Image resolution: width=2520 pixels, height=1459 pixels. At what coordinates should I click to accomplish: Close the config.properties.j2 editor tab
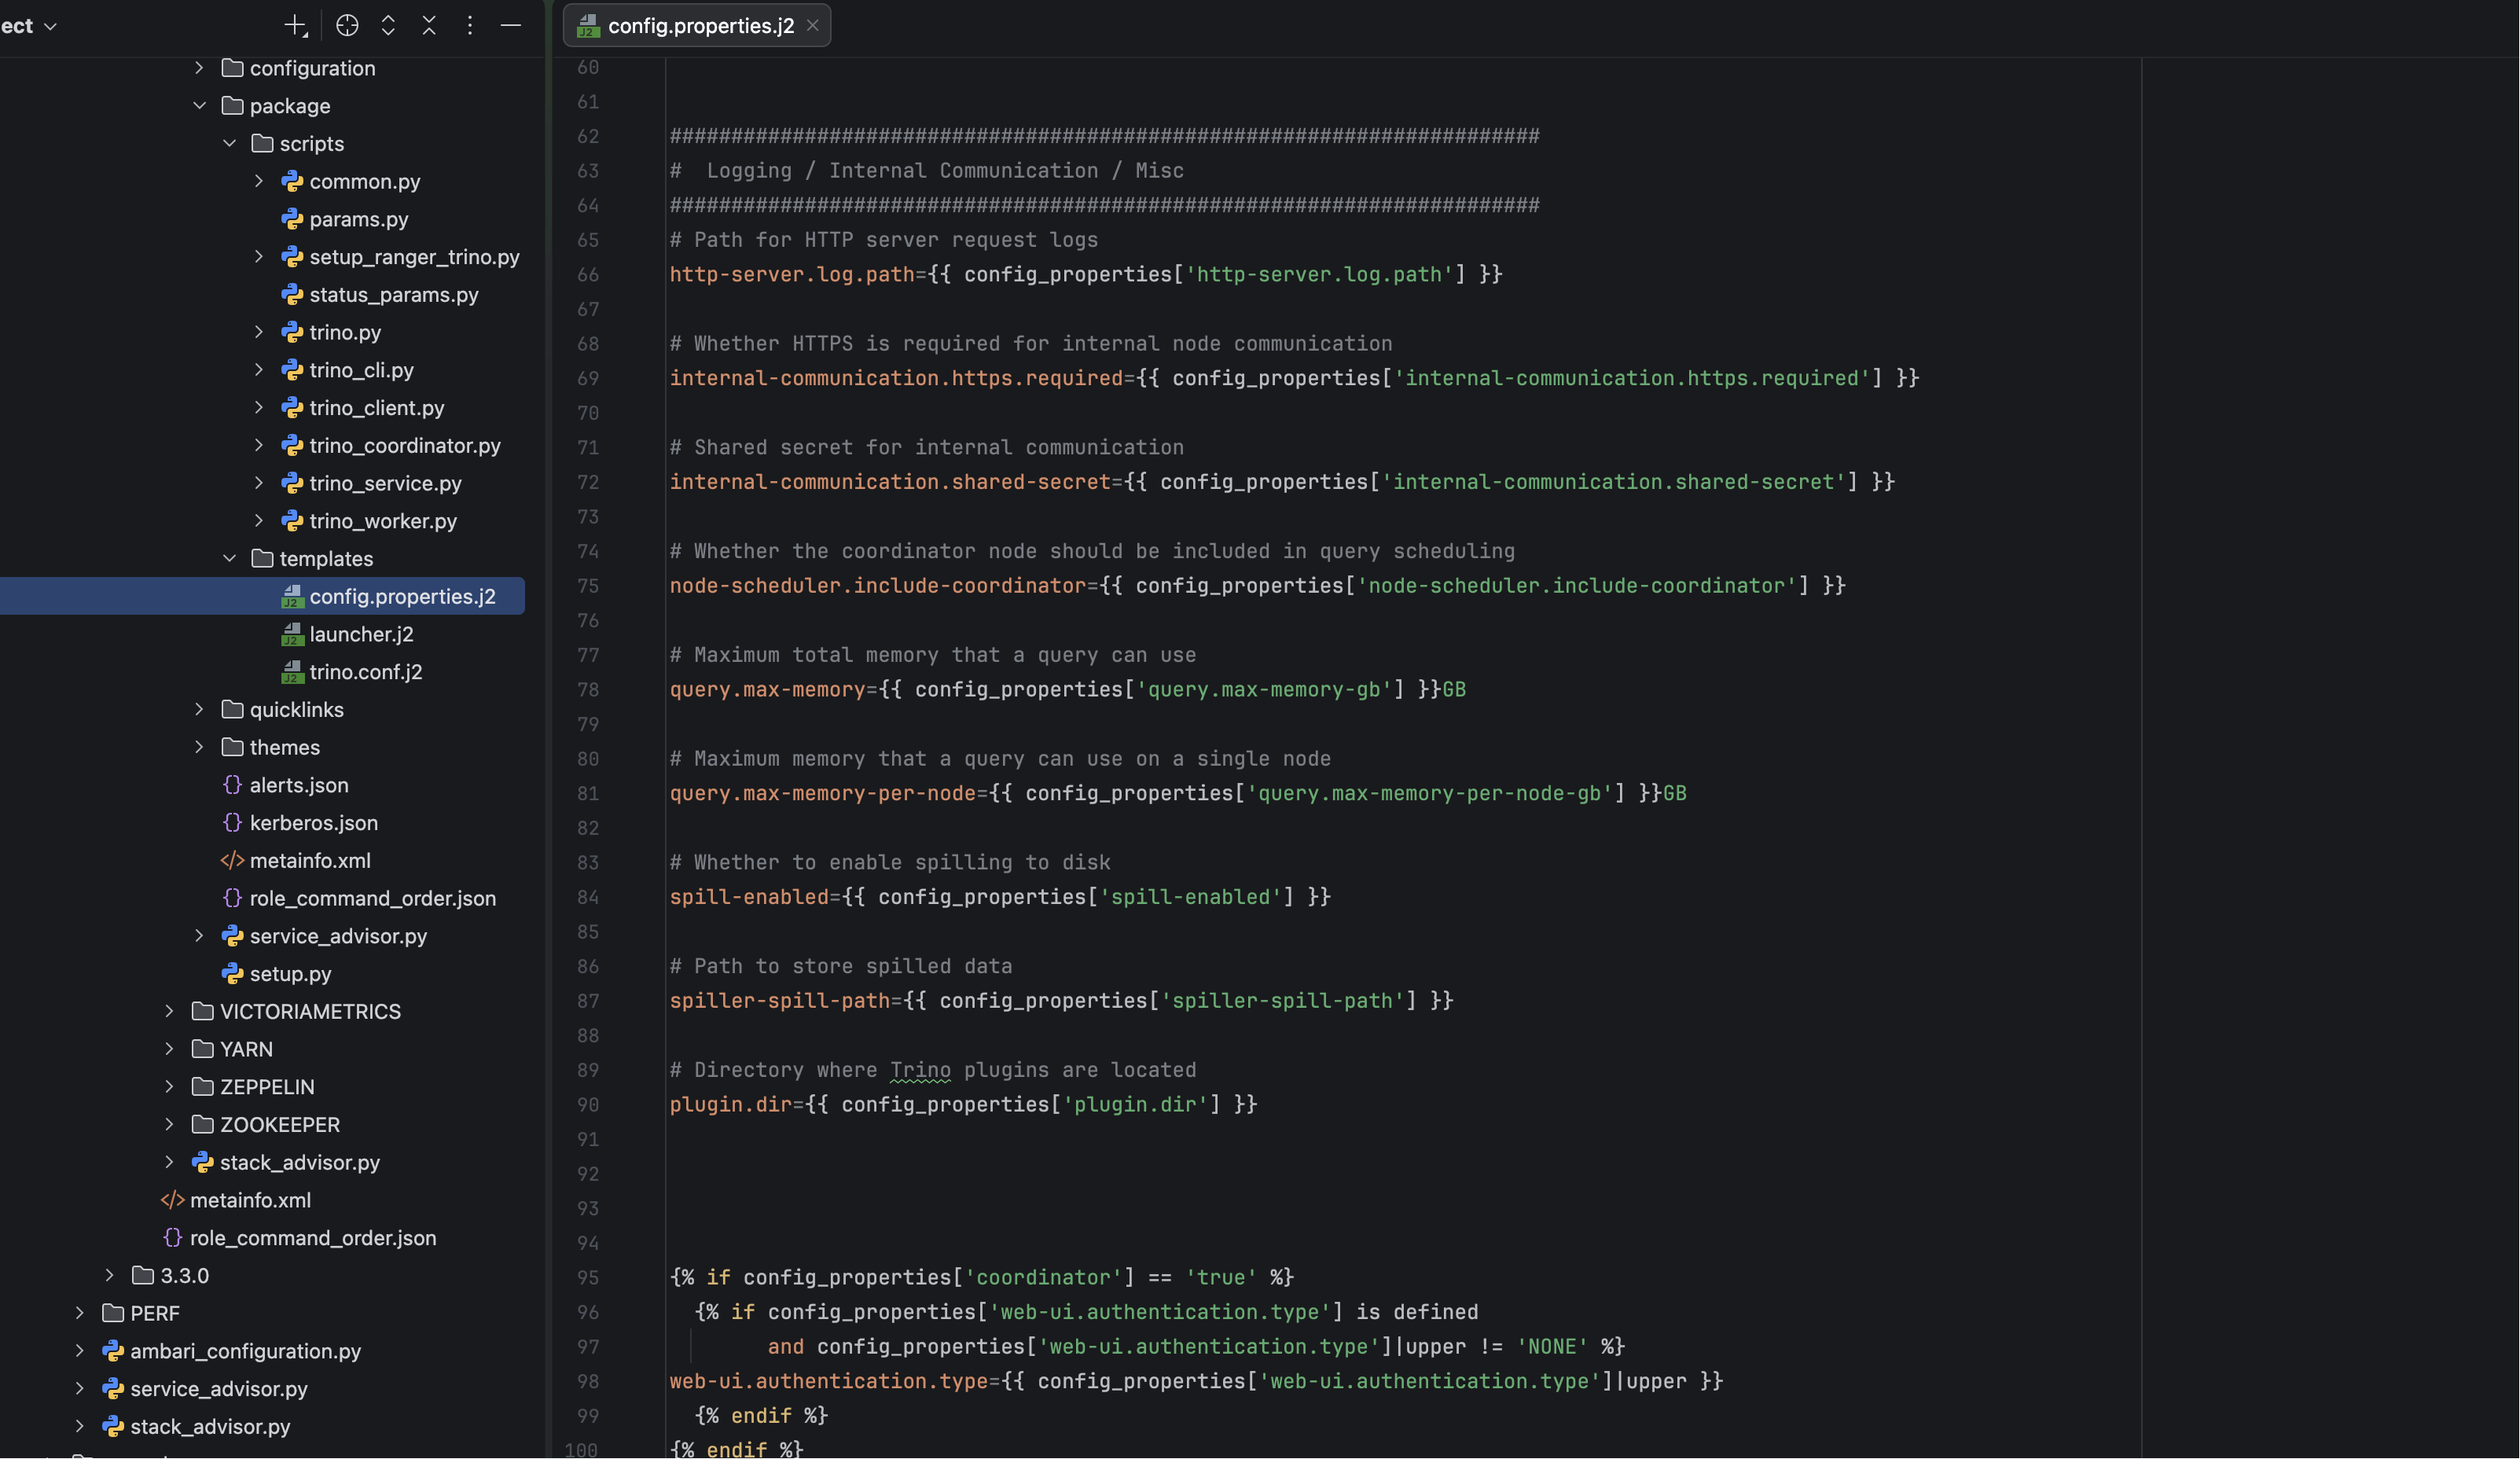click(813, 26)
